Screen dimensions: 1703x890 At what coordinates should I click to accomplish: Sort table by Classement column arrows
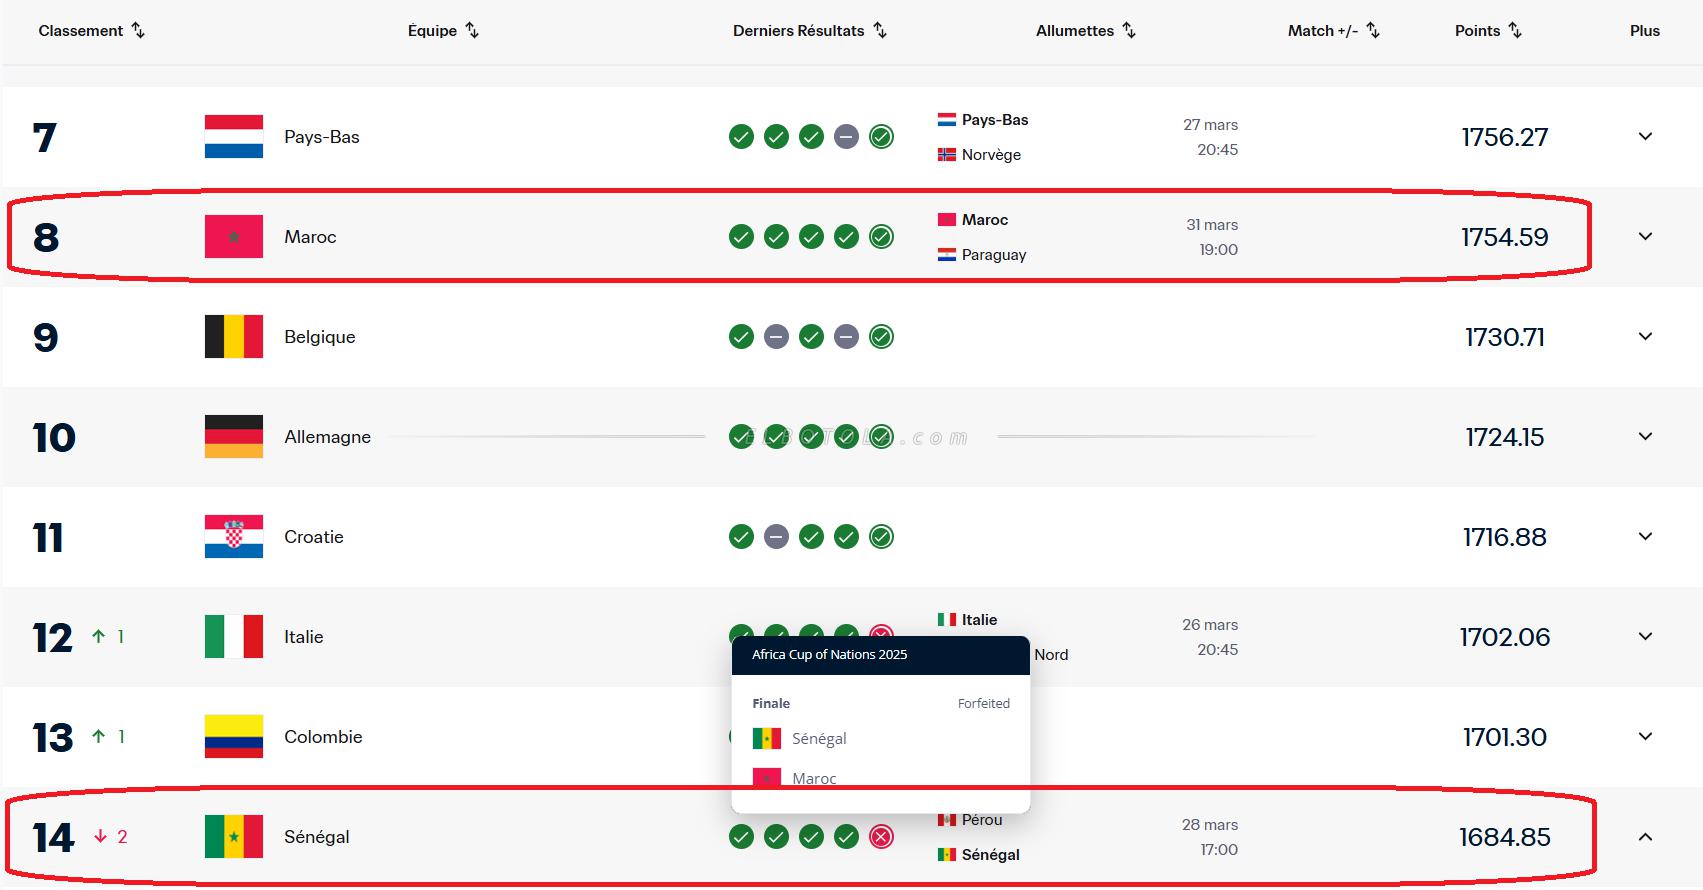click(138, 31)
